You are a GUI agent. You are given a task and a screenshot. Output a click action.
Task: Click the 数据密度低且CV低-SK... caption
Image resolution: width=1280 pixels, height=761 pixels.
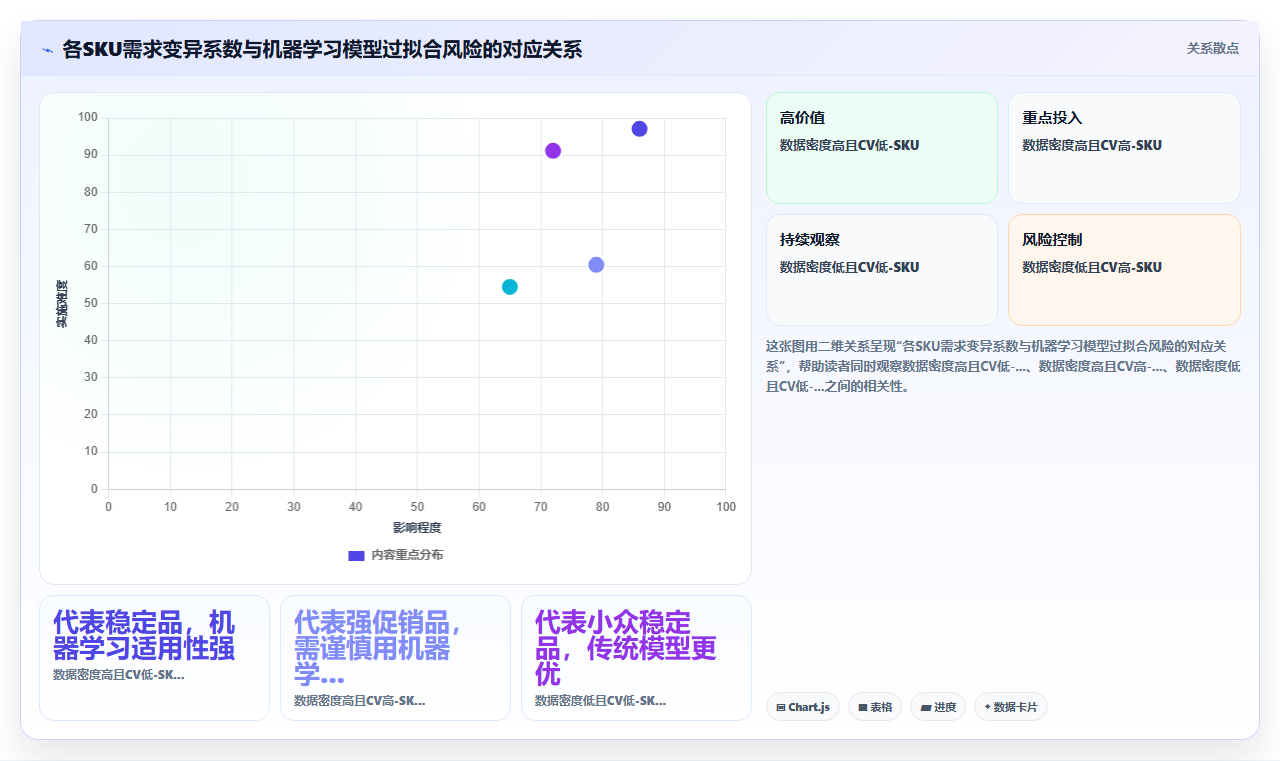(x=601, y=701)
